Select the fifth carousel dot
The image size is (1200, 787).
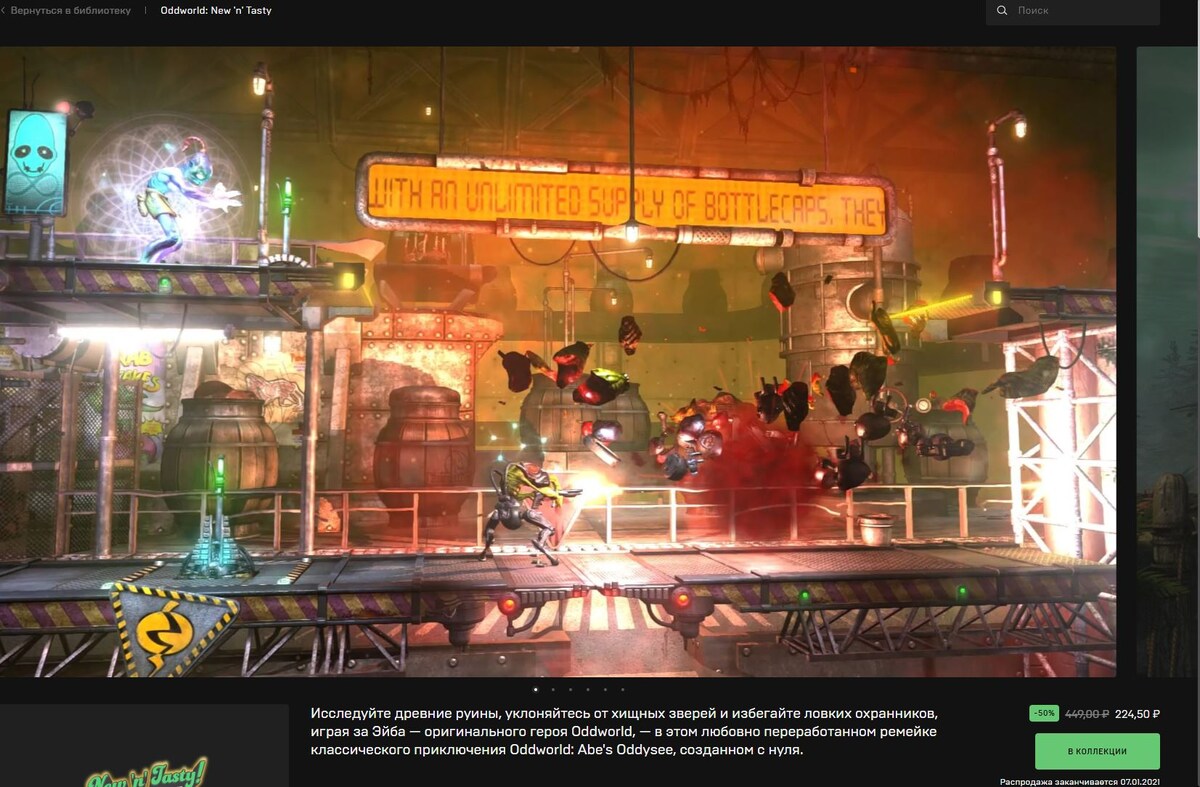tap(605, 689)
